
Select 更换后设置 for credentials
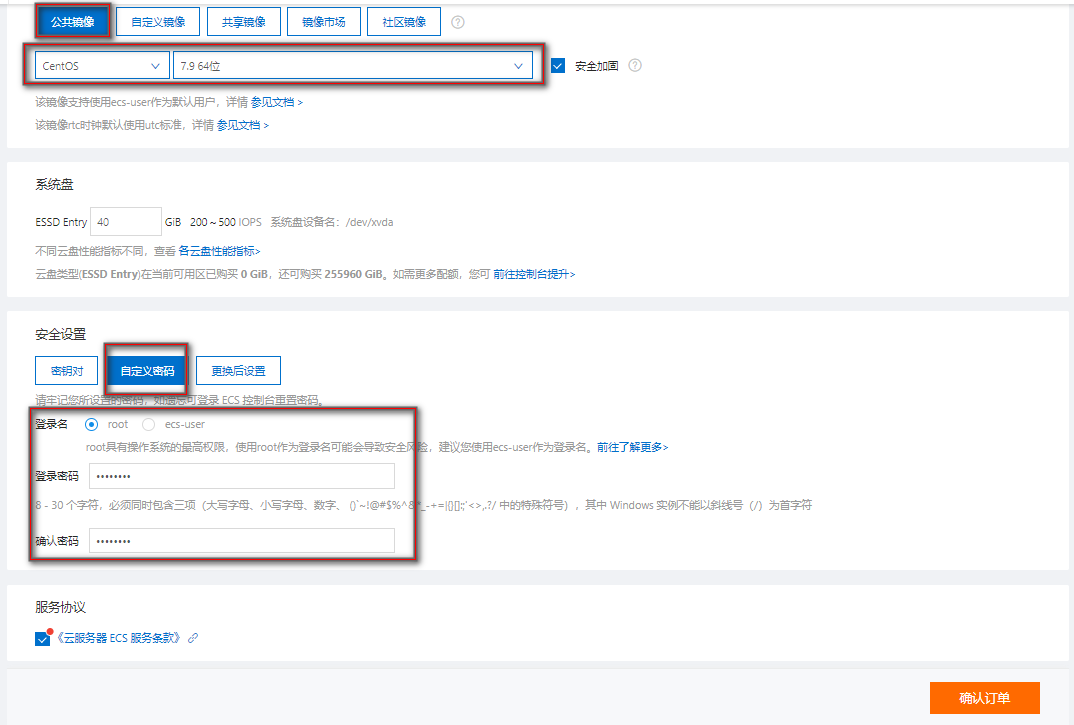click(x=237, y=370)
